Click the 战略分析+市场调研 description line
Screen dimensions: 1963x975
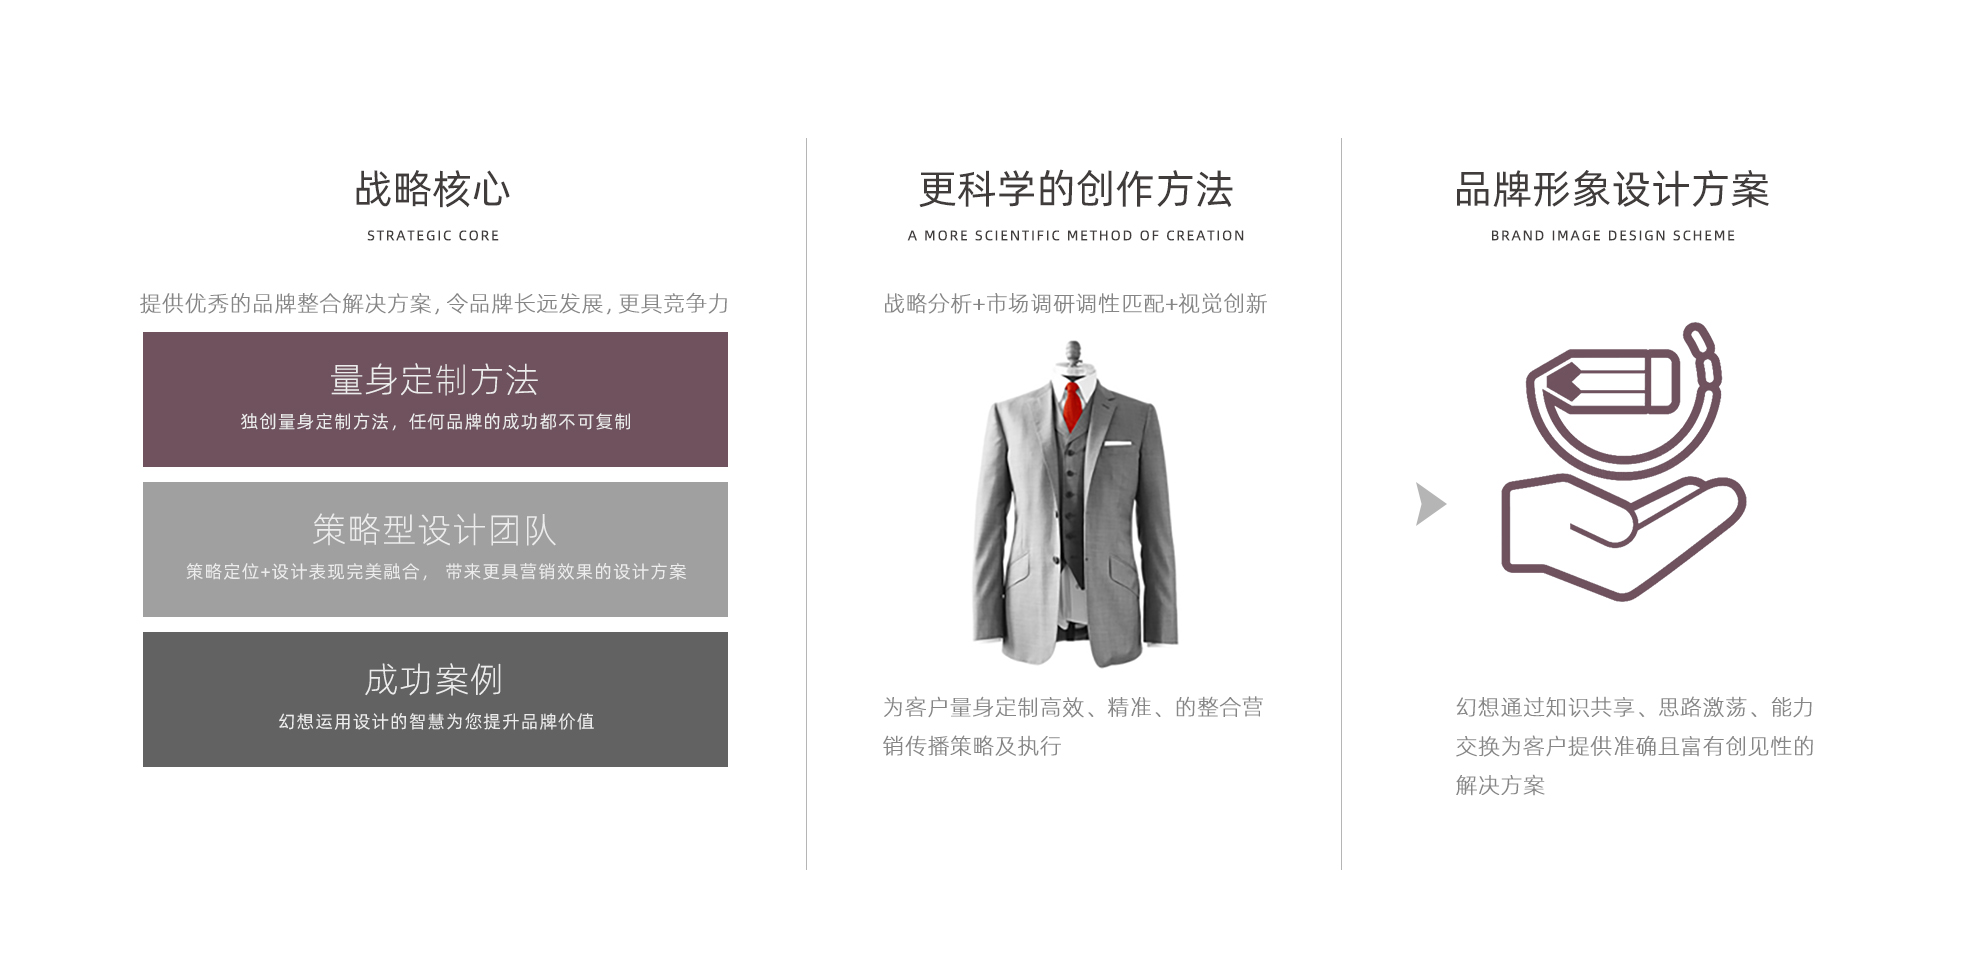point(1075,303)
